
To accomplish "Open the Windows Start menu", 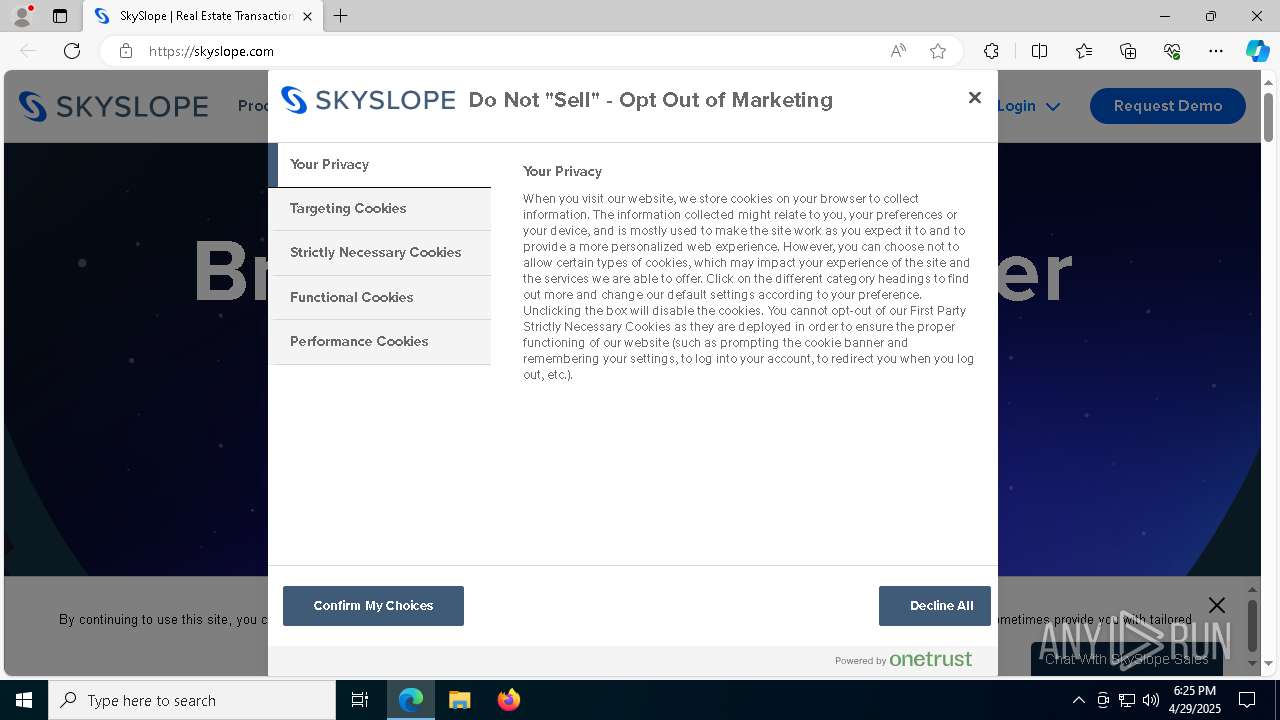I will (24, 700).
